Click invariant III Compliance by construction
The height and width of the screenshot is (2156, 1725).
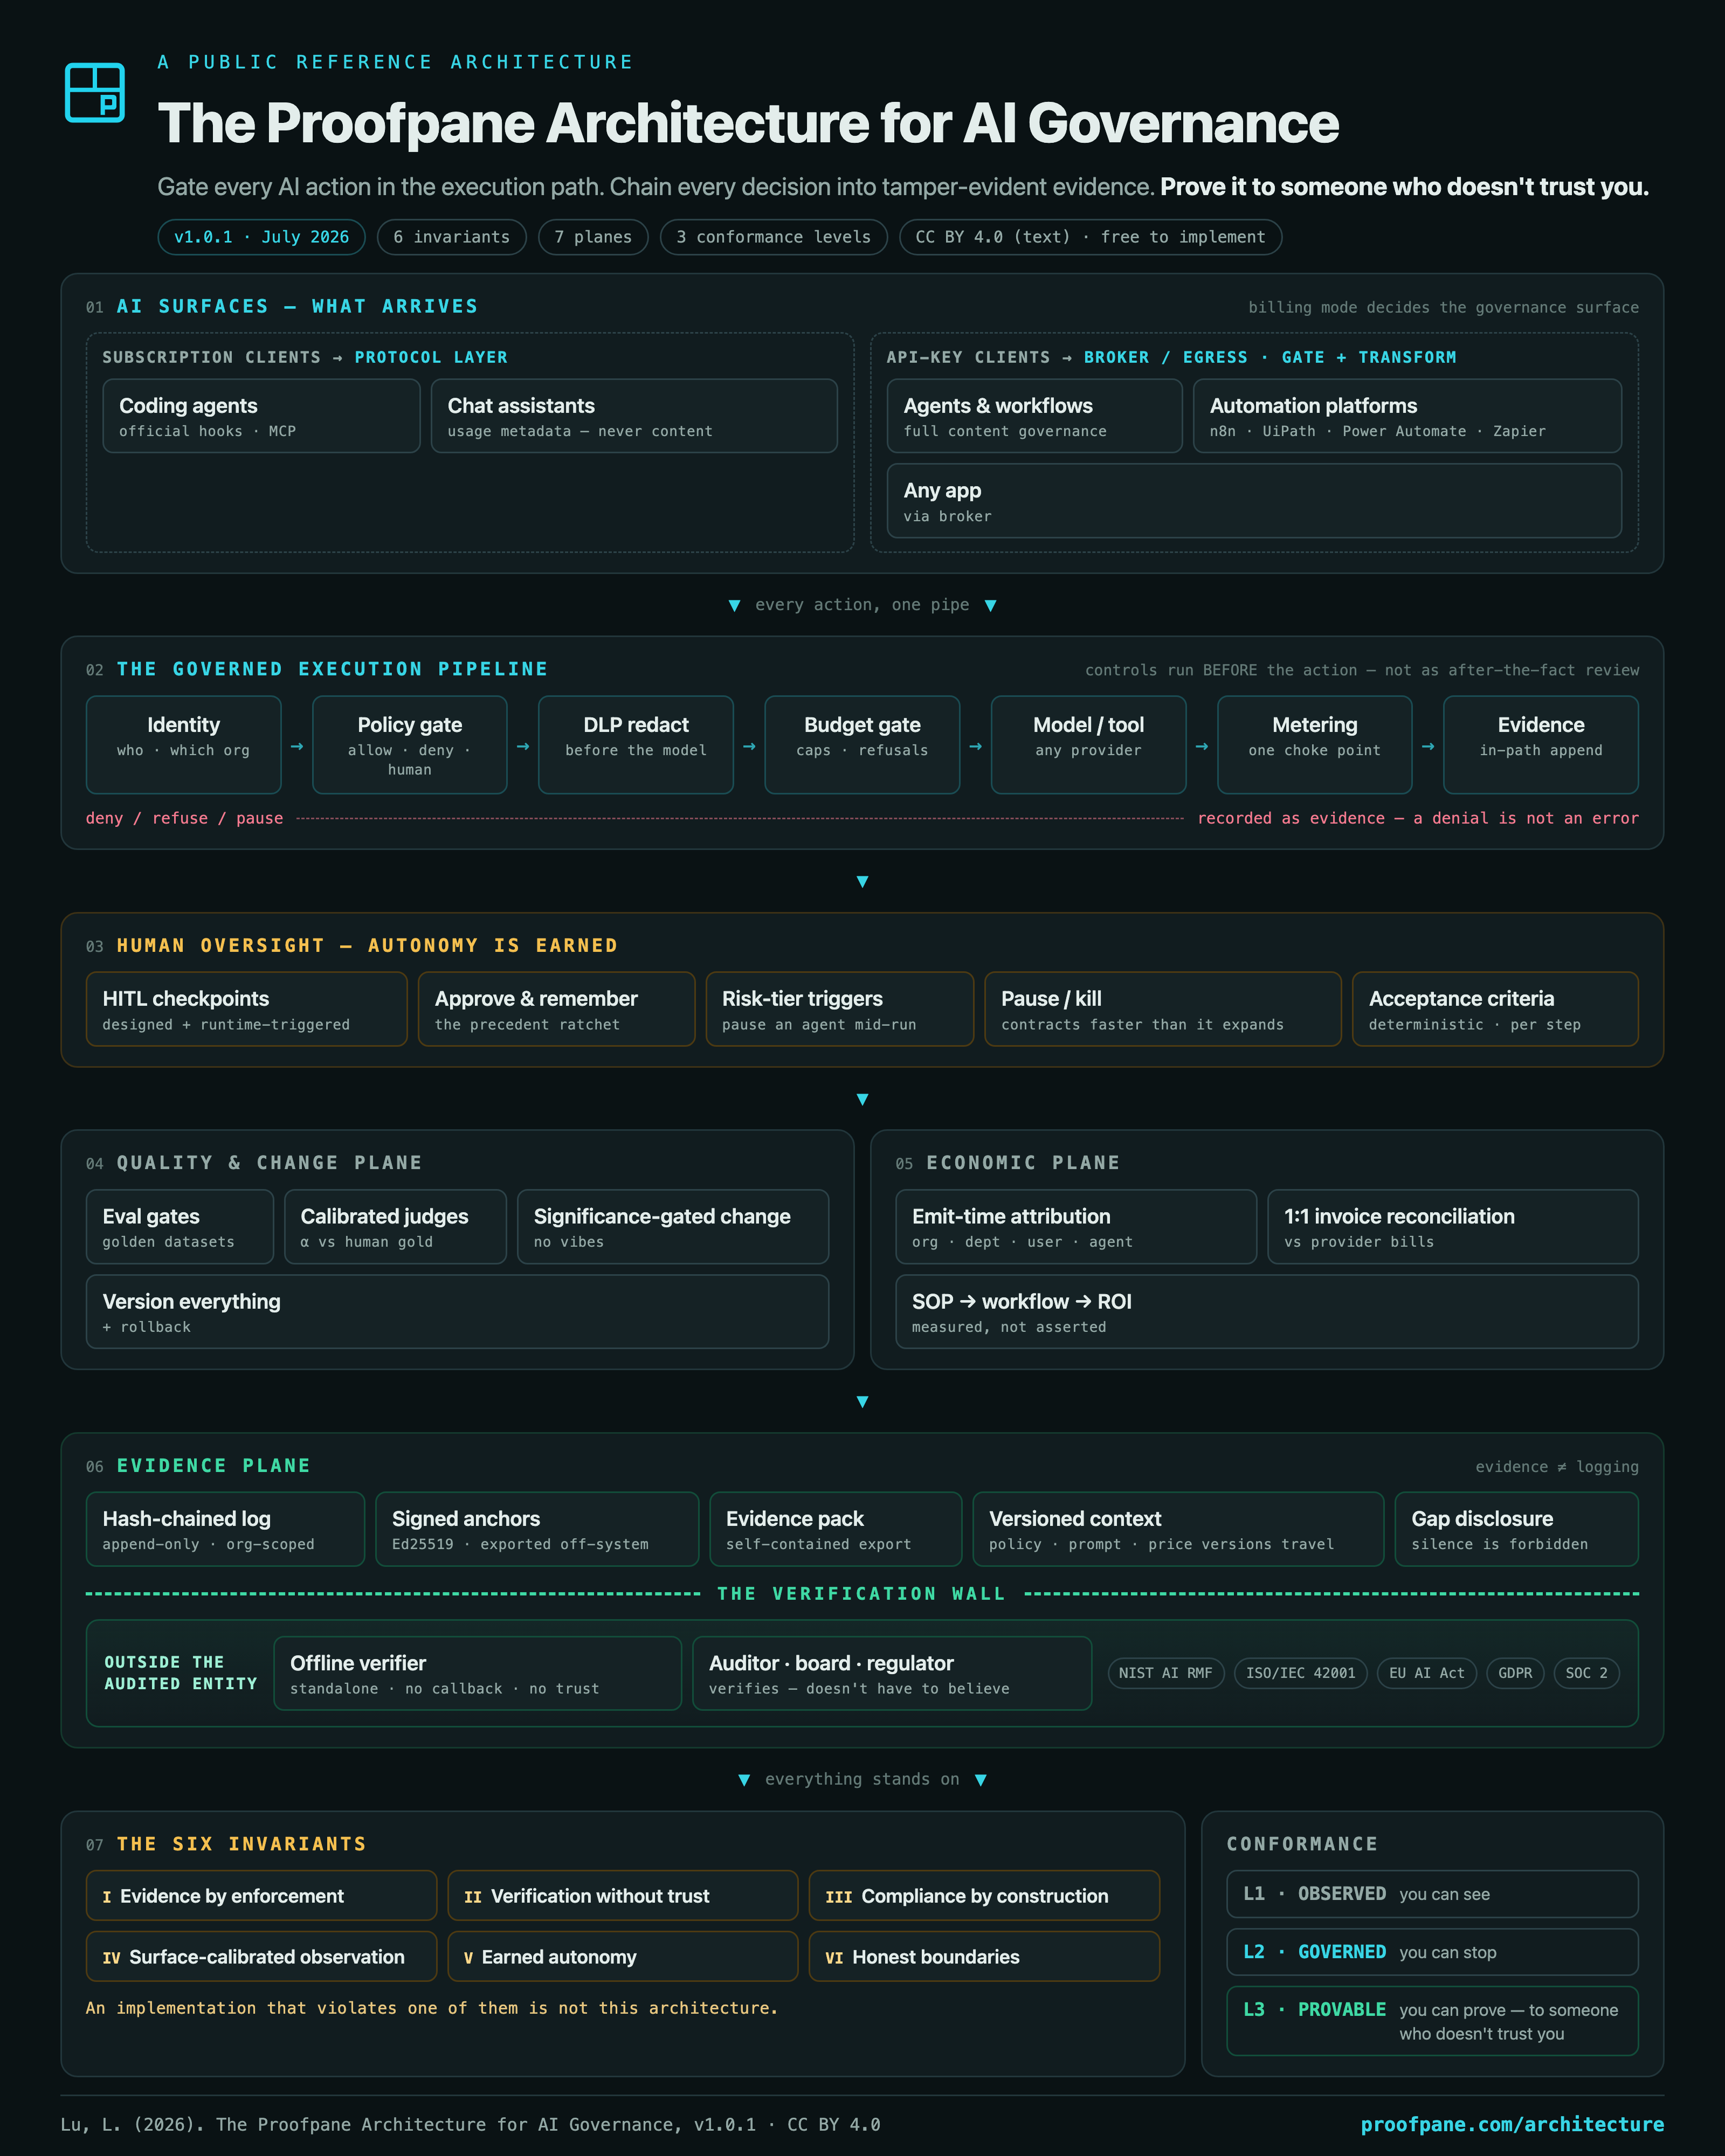pos(984,1895)
